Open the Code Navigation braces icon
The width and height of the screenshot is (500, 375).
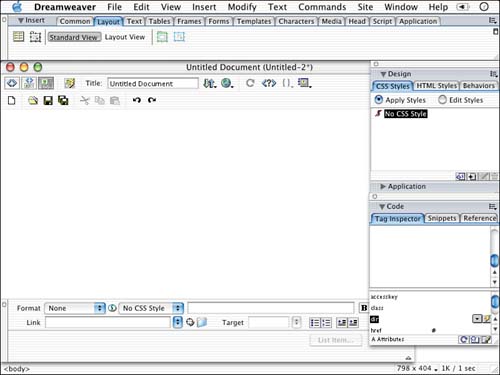coord(287,83)
